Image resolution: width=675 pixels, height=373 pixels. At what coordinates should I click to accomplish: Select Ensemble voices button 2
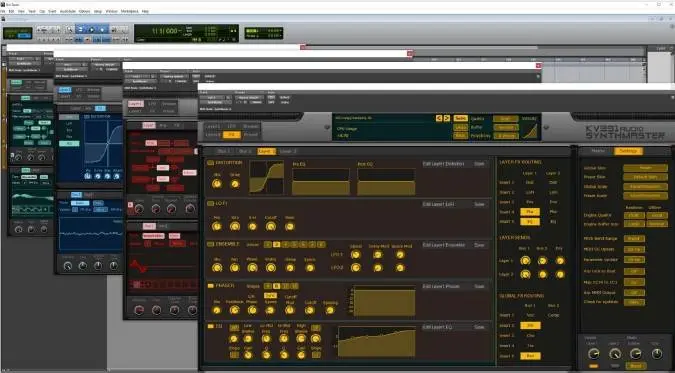coord(276,245)
